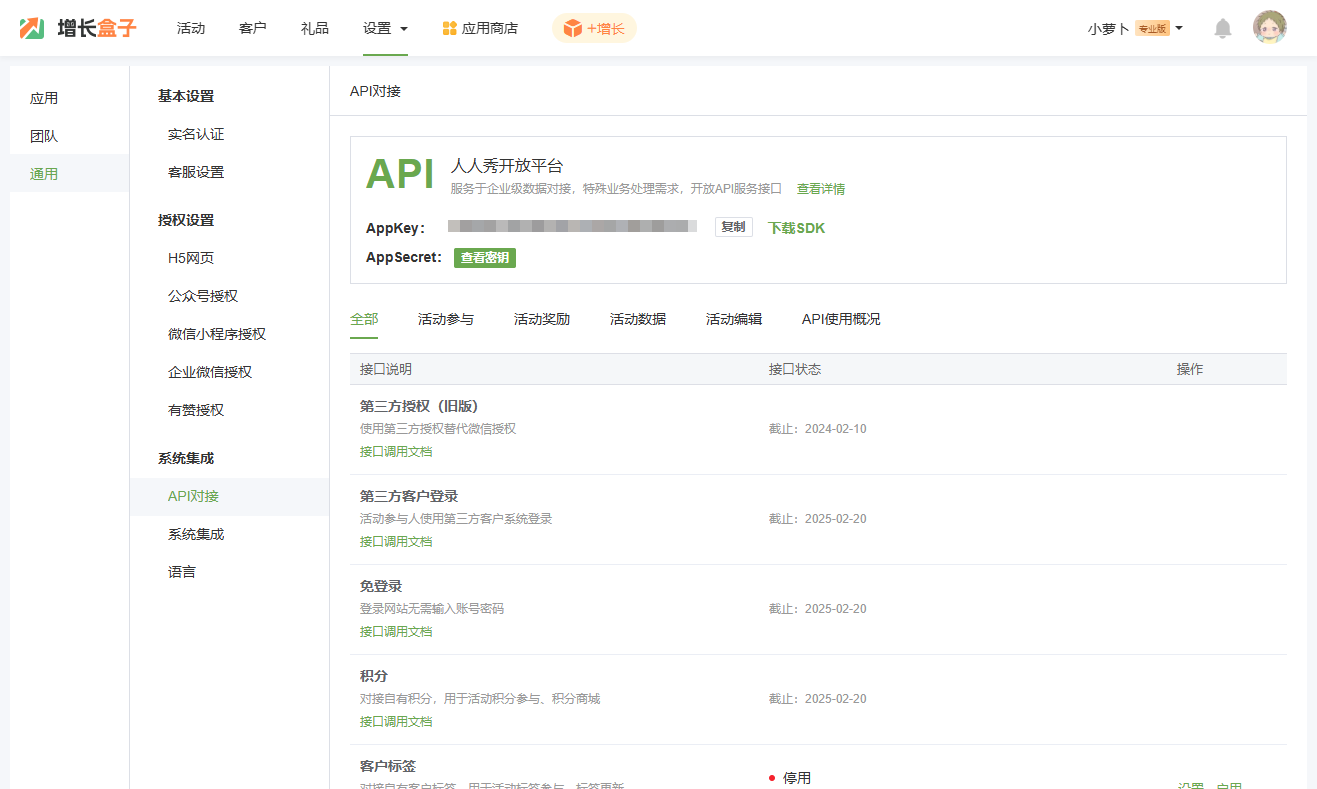Open 应用商店 from the top bar

(480, 28)
